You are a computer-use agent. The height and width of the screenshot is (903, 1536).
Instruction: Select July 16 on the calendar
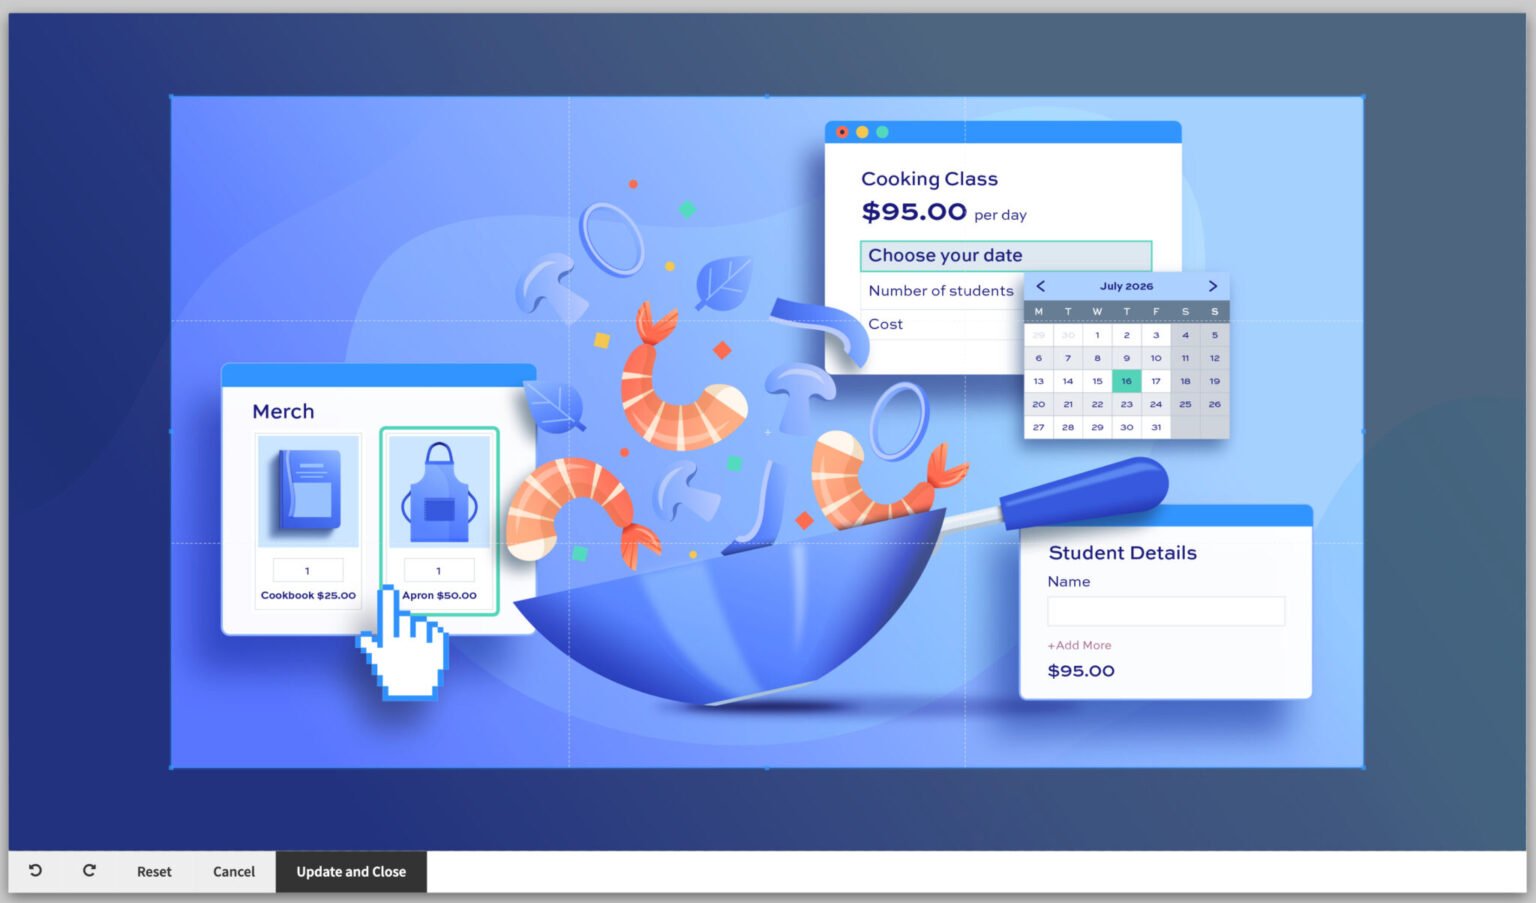[1126, 381]
